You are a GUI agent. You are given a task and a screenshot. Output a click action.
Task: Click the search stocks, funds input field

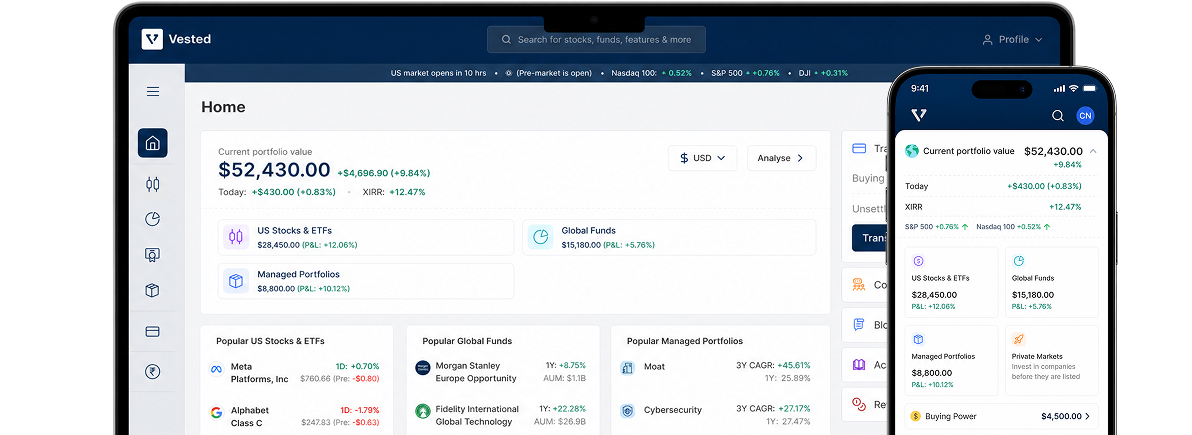click(596, 40)
